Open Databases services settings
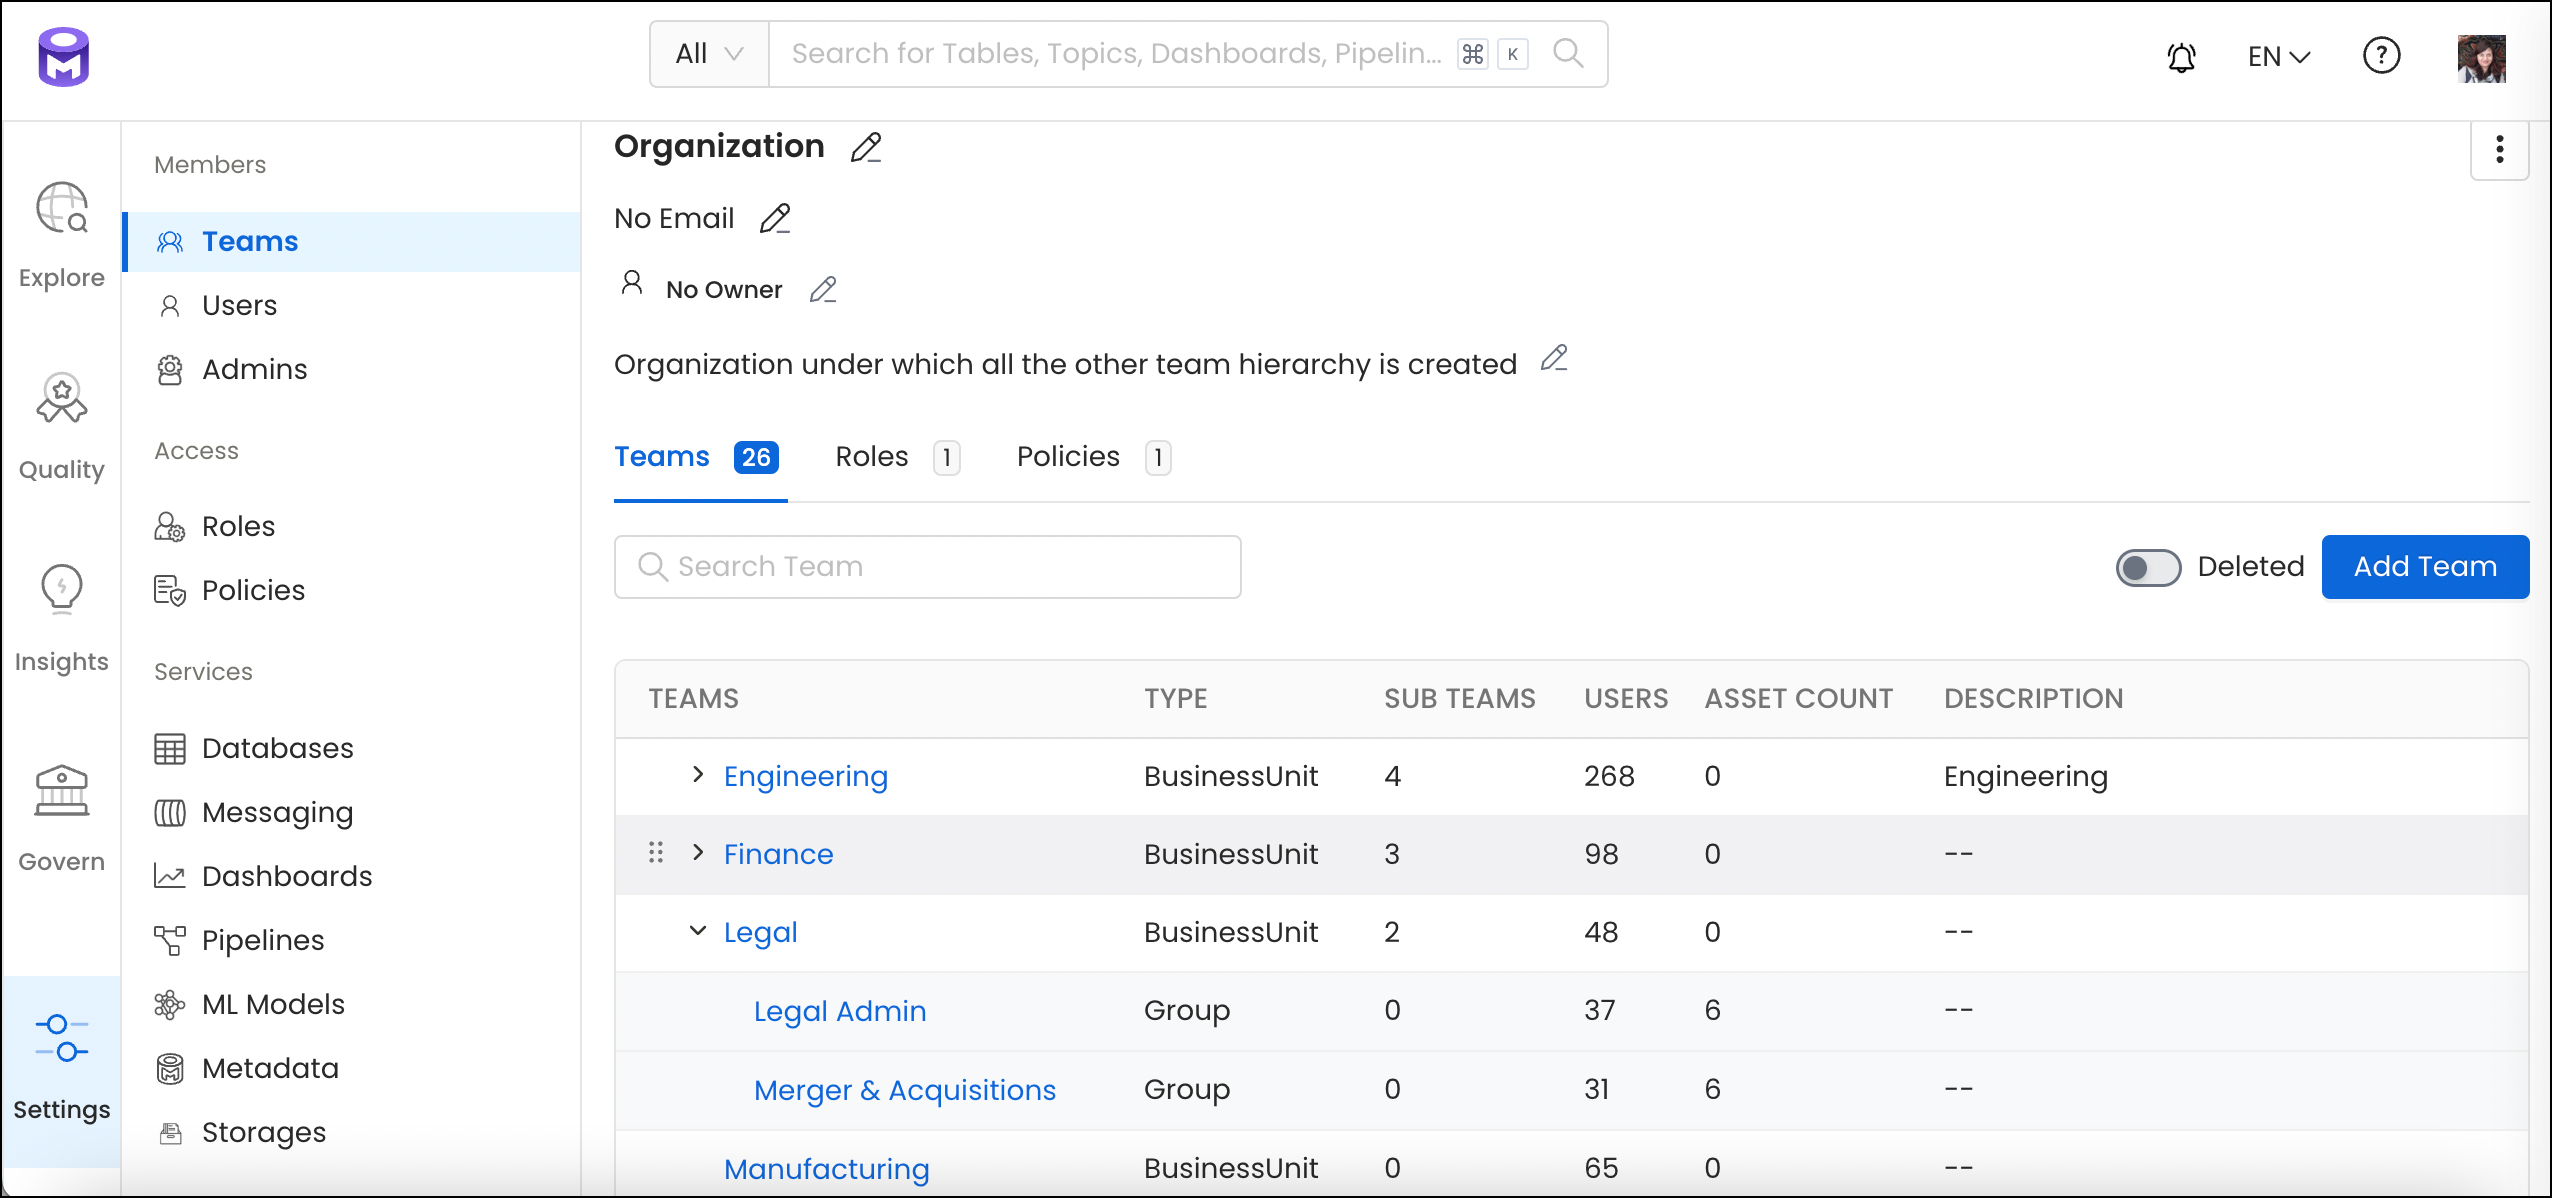This screenshot has height=1198, width=2552. point(352,748)
